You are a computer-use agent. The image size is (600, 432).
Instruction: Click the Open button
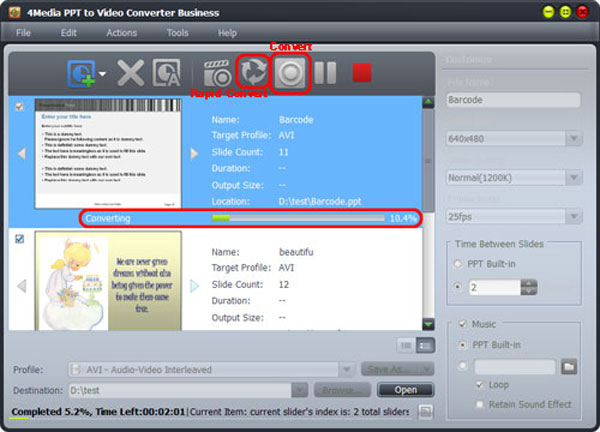[x=406, y=390]
